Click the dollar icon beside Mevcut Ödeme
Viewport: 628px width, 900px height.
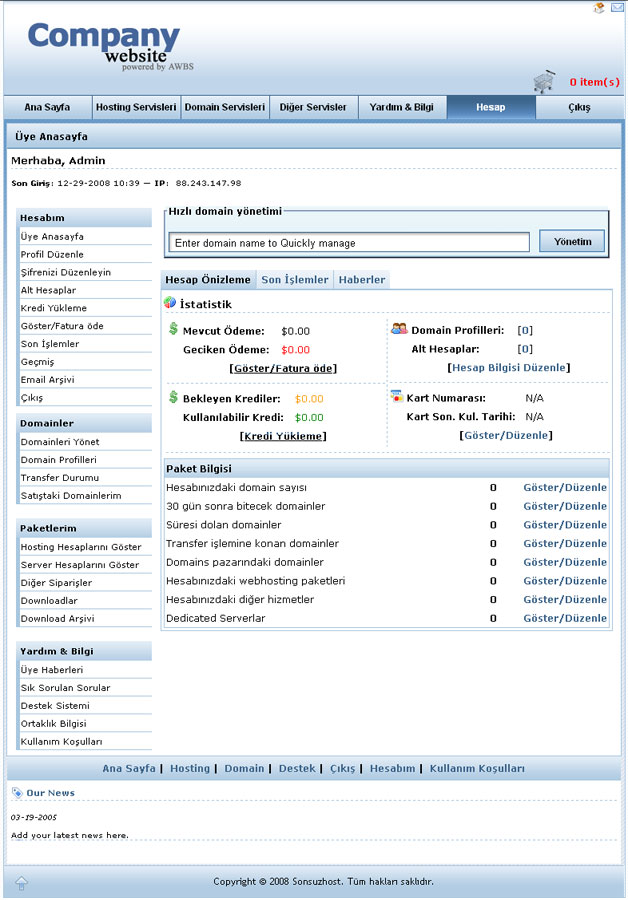coord(173,329)
